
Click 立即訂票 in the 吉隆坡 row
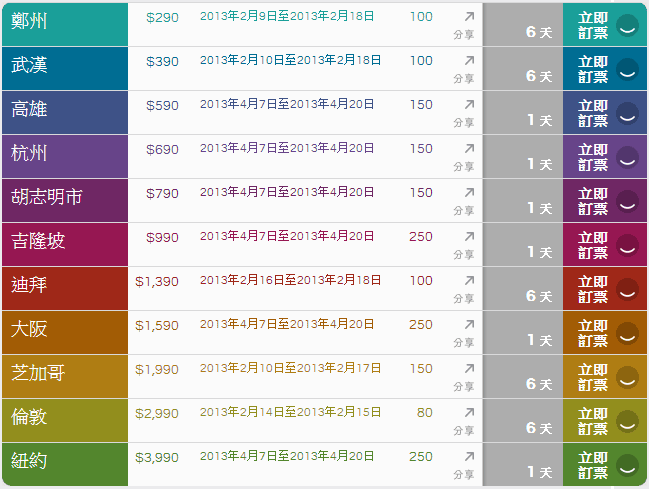(x=593, y=245)
